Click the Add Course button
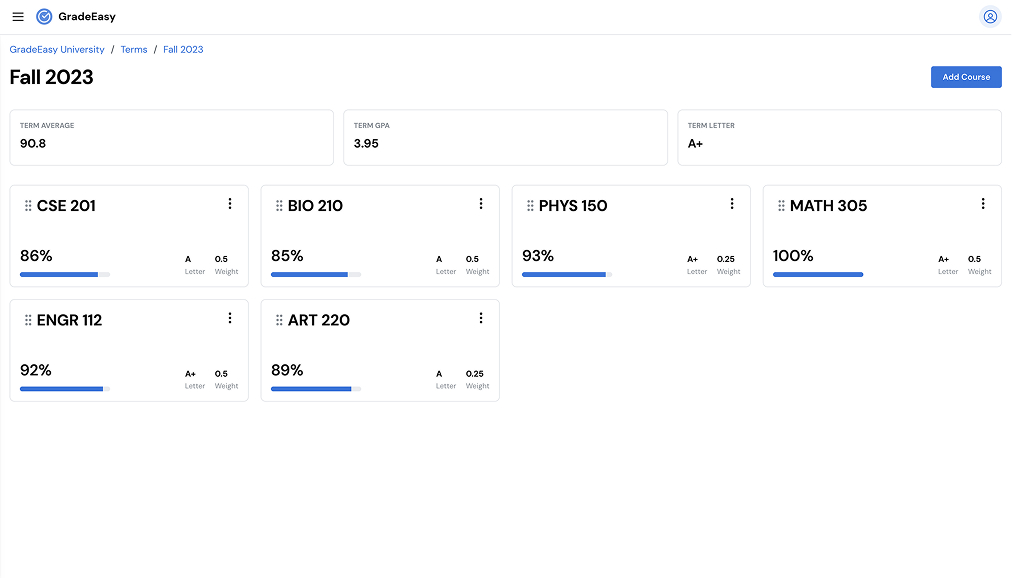 tap(965, 77)
